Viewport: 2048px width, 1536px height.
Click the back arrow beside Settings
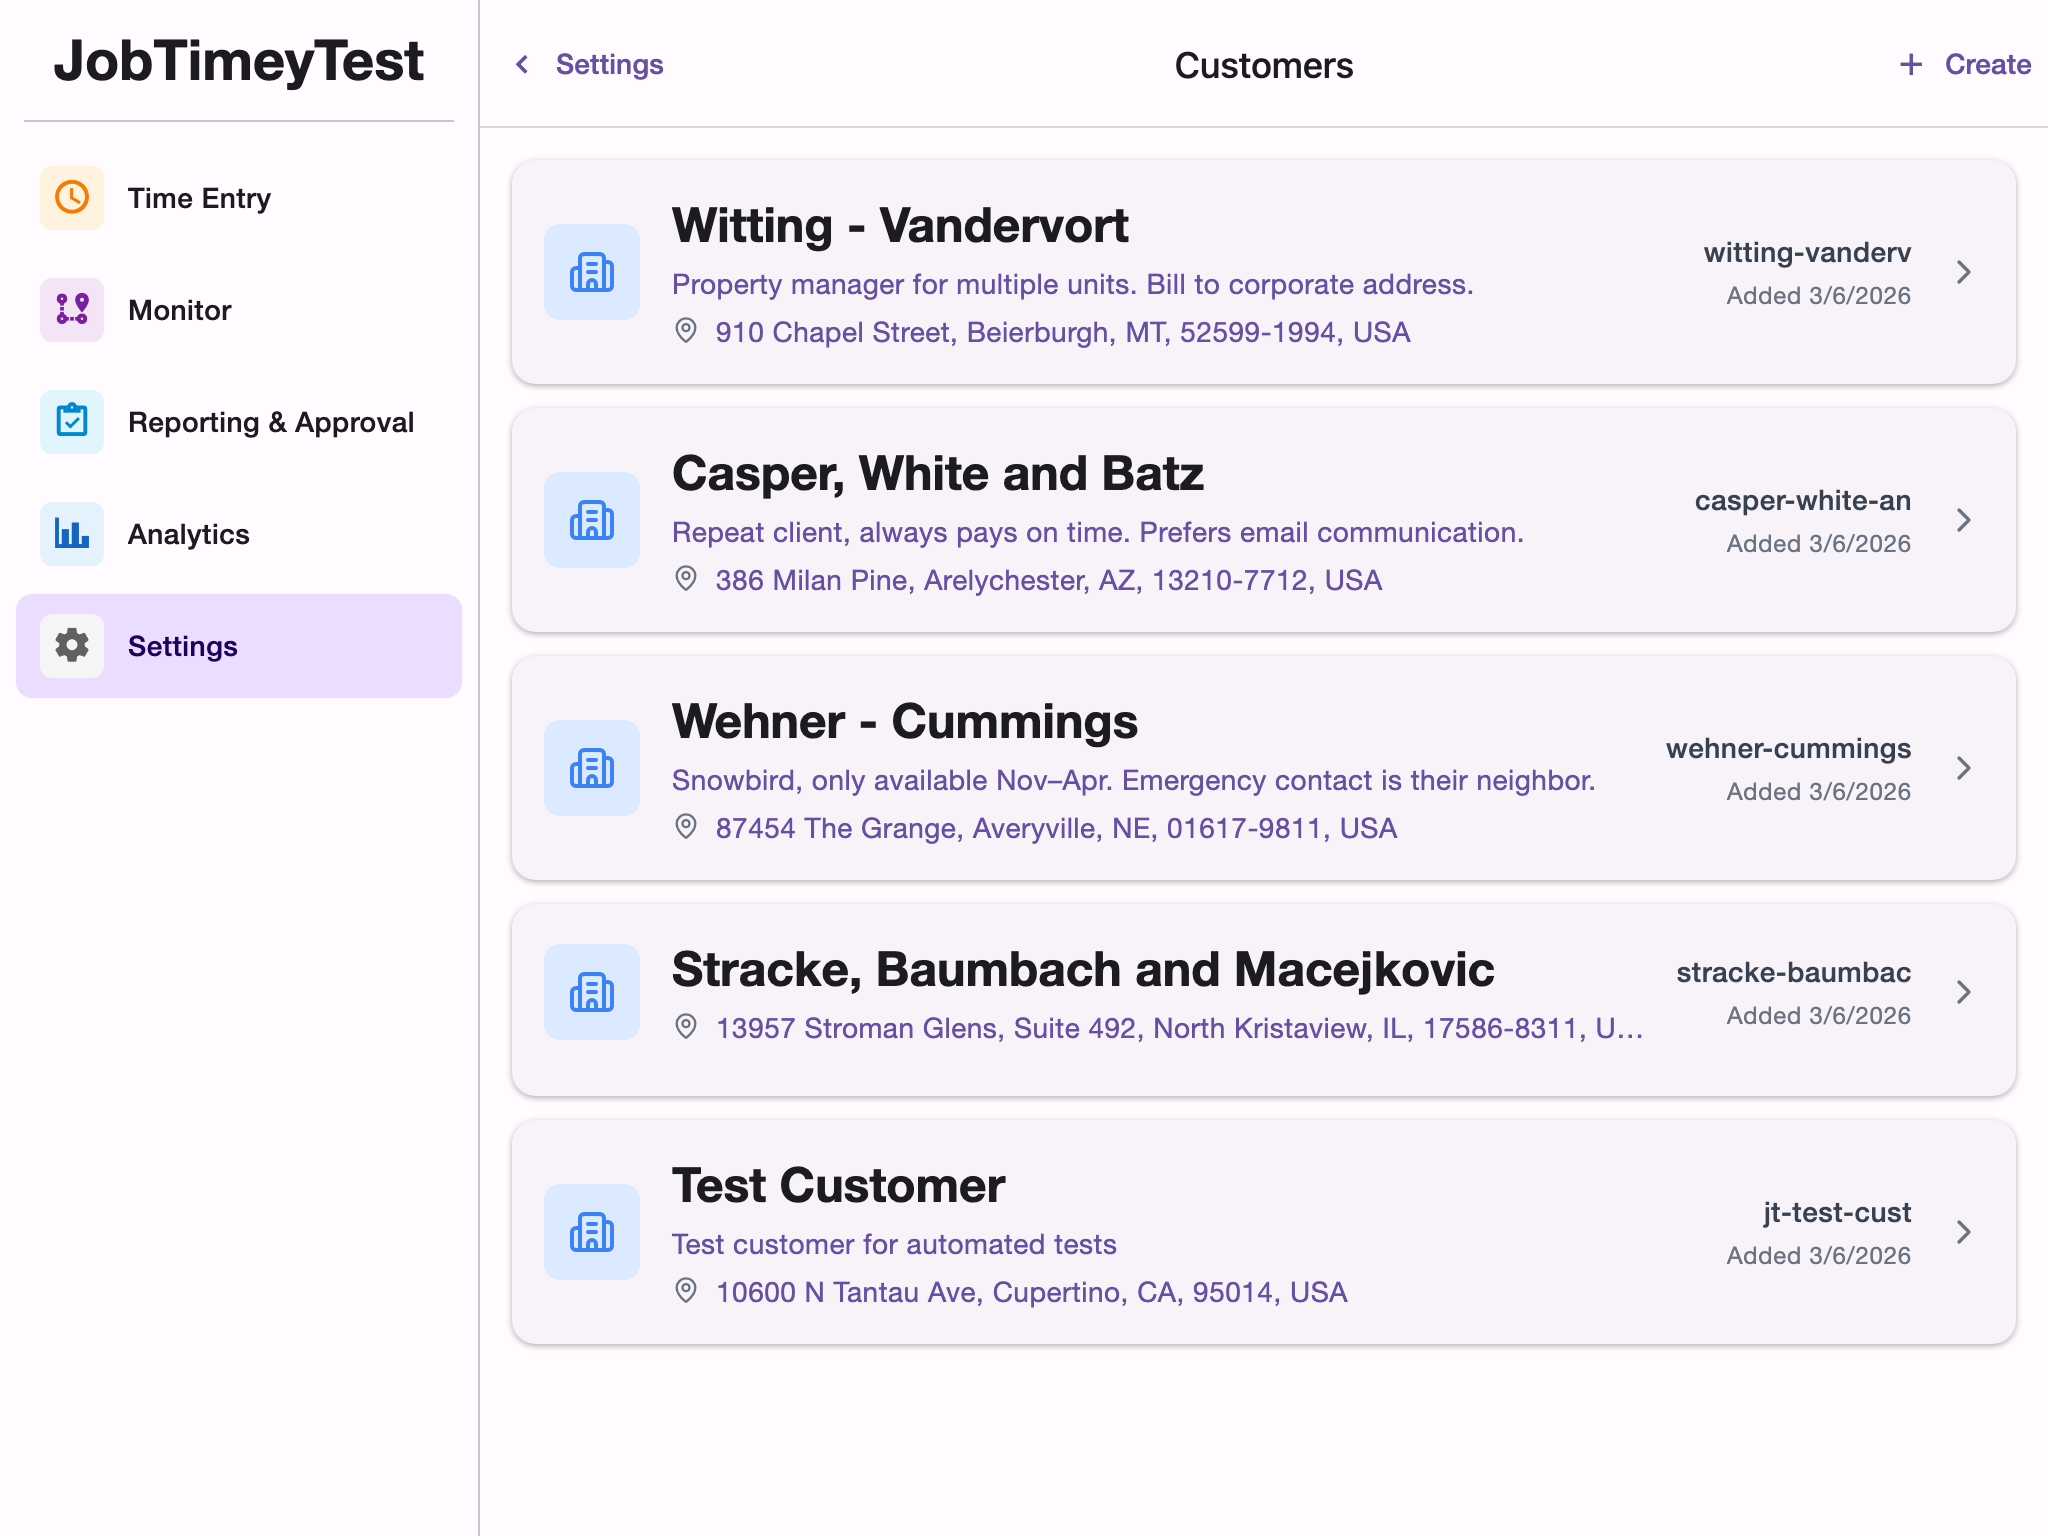(x=522, y=64)
